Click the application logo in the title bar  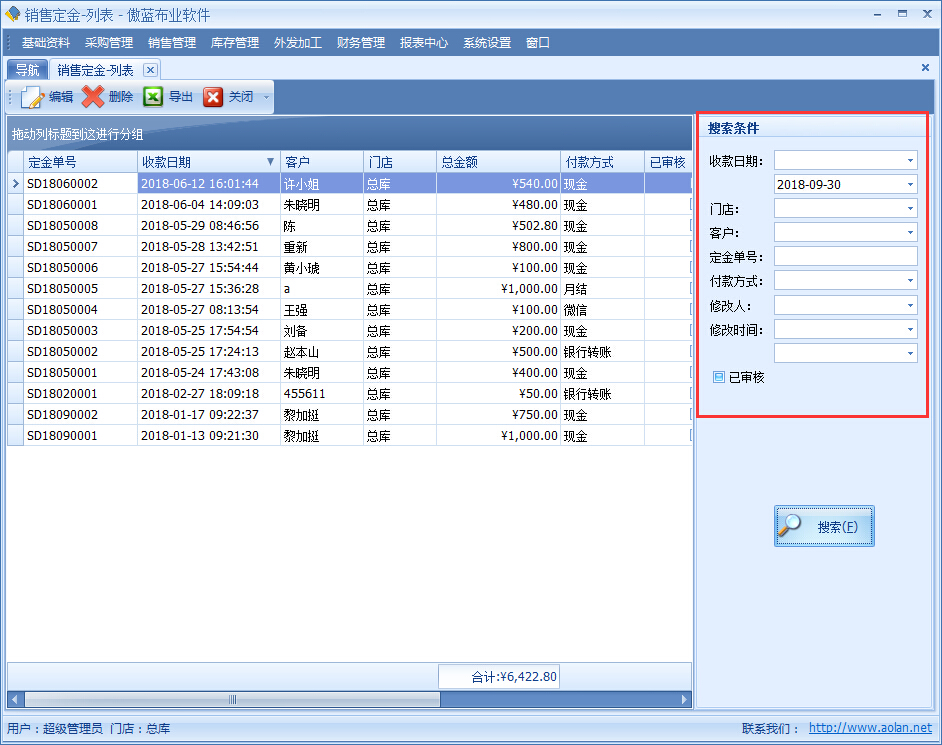[12, 13]
